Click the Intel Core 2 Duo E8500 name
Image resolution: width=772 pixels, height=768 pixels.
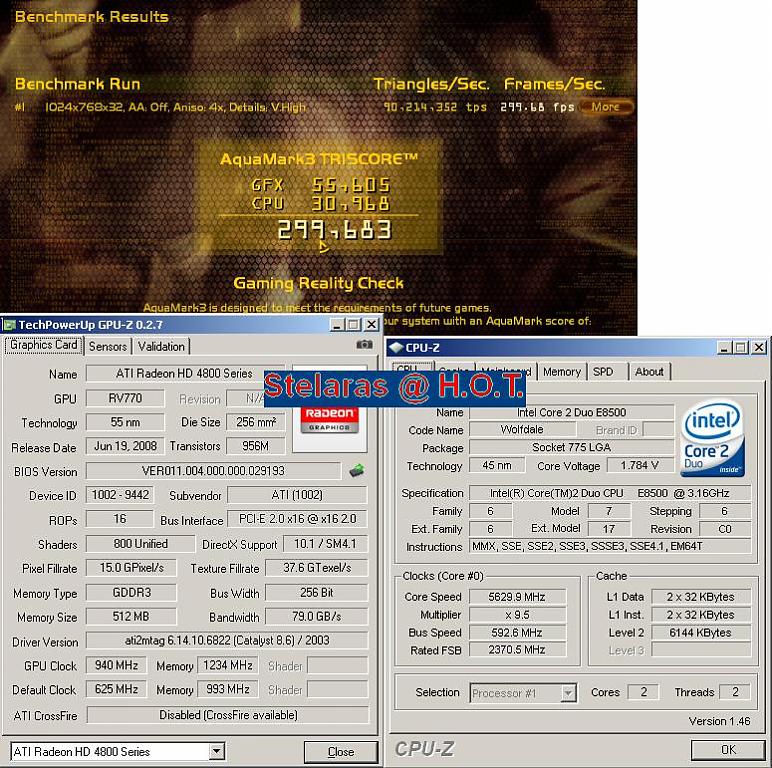(572, 412)
